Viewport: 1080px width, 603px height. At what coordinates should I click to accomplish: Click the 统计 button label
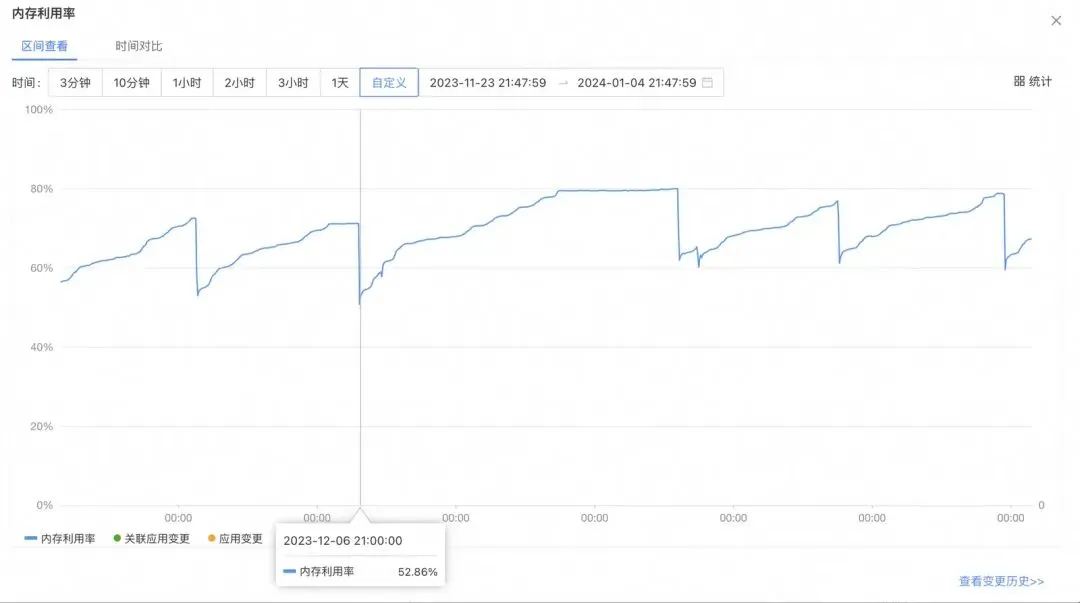pyautogui.click(x=1040, y=82)
